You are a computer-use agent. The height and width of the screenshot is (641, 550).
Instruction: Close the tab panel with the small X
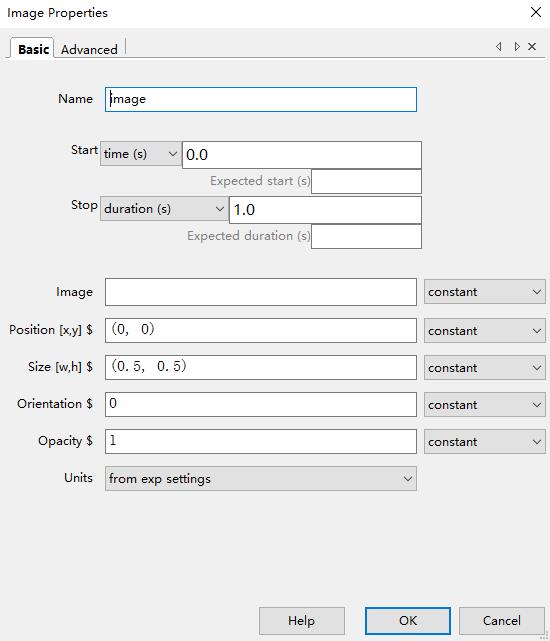pos(532,47)
